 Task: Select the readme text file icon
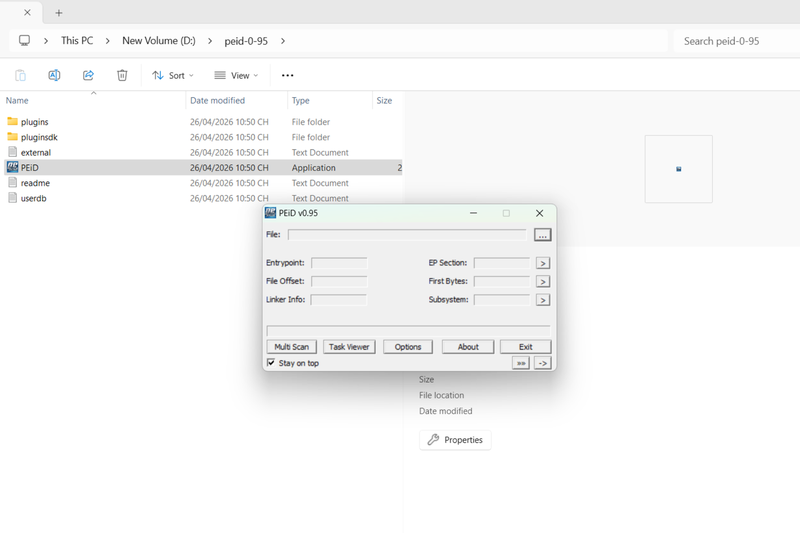(13, 183)
